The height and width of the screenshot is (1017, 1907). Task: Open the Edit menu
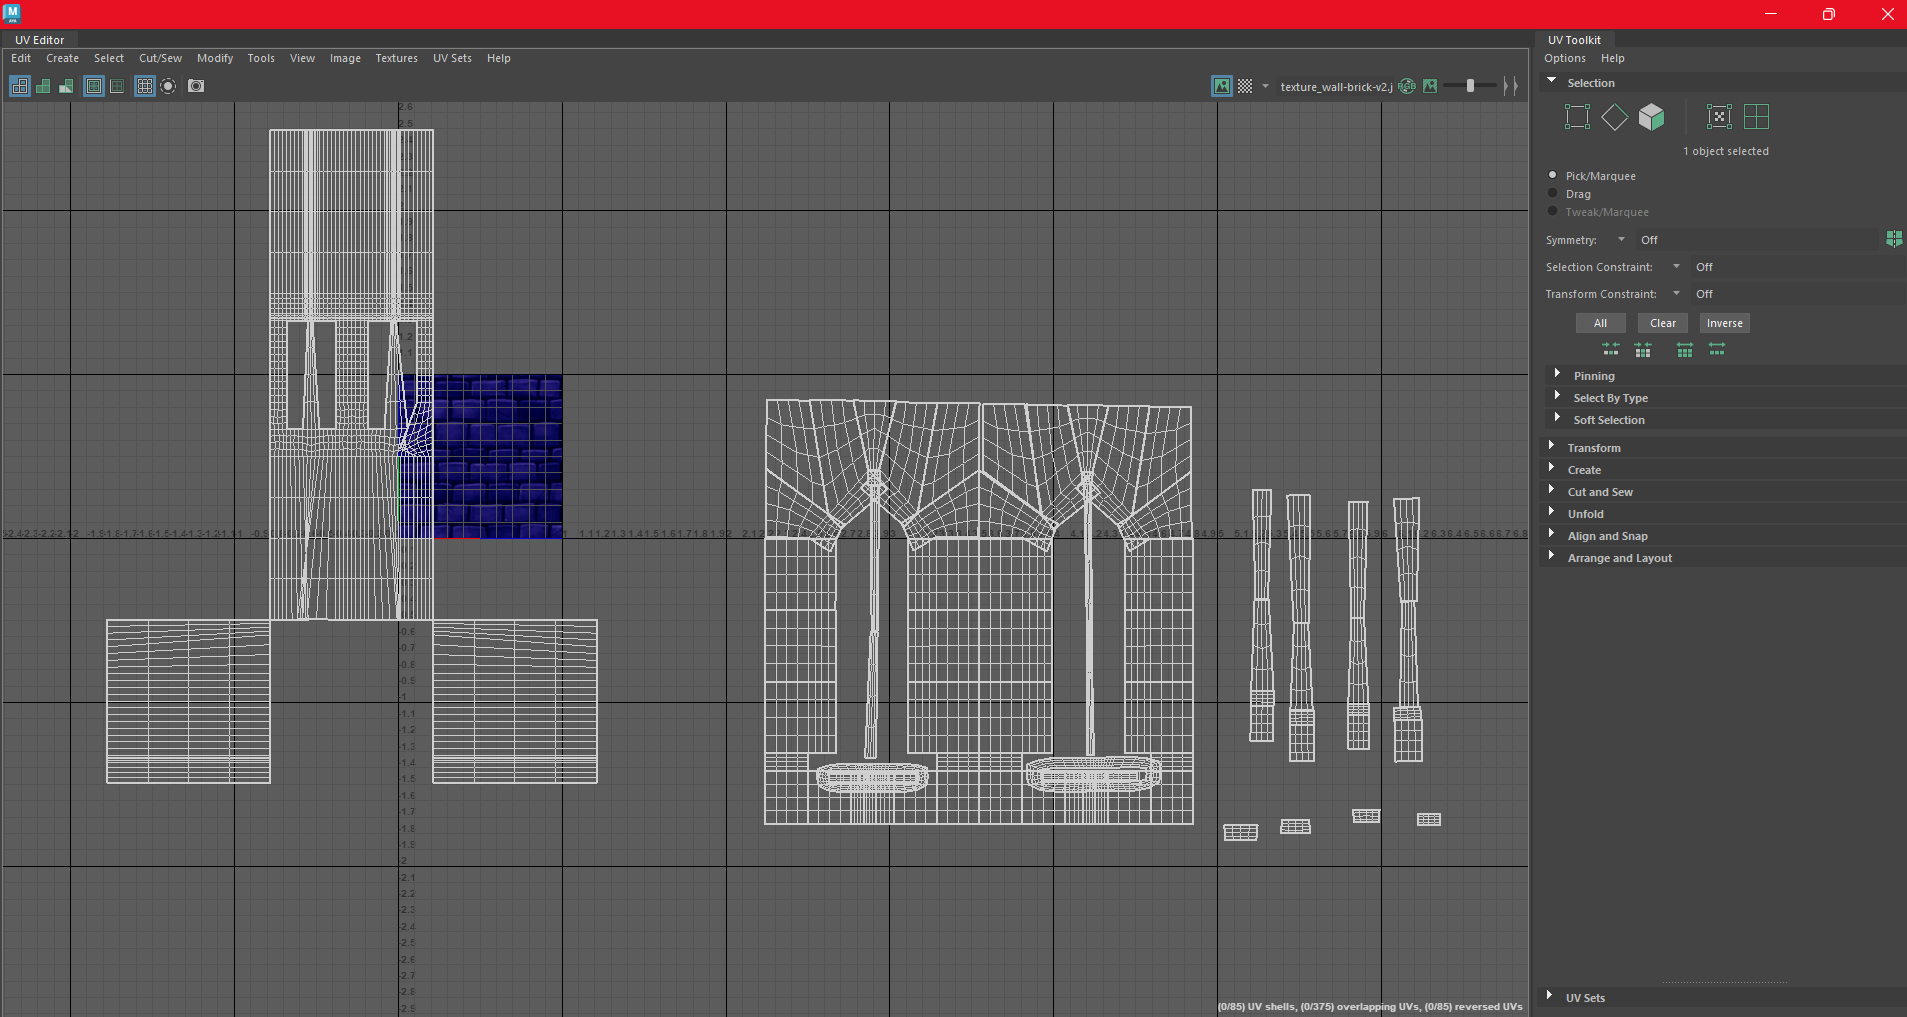(x=21, y=58)
